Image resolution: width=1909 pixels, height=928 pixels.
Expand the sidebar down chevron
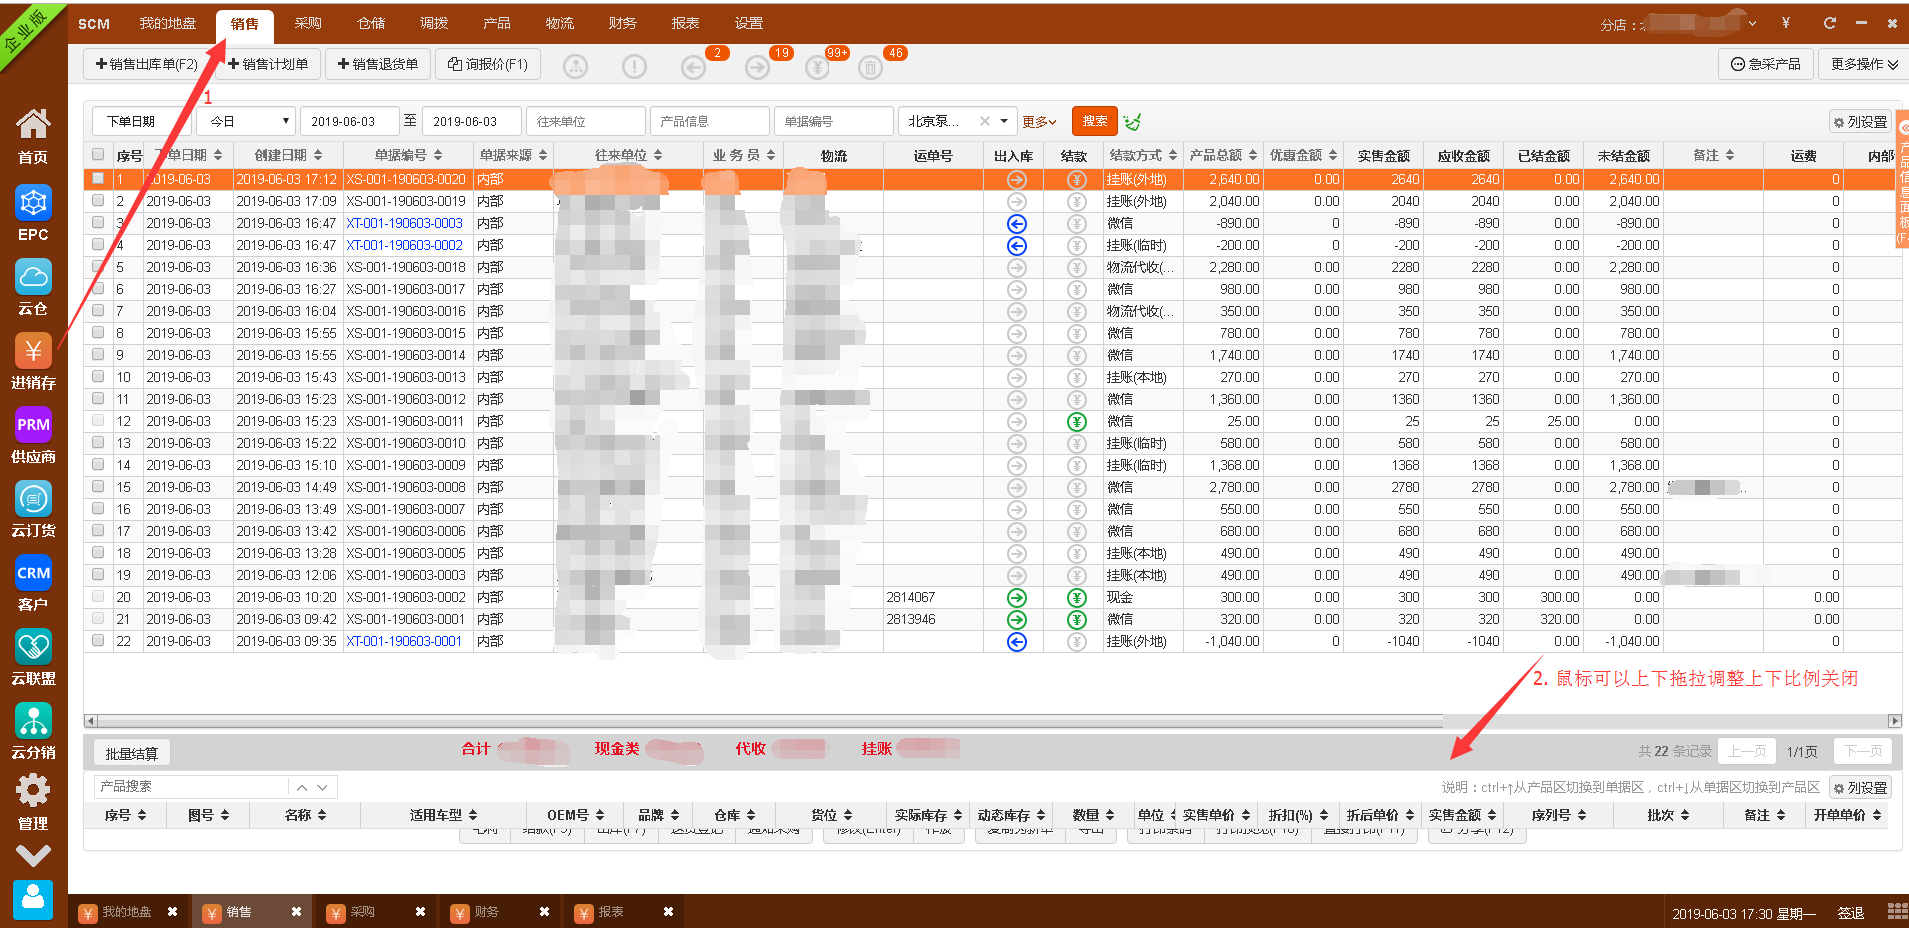[x=33, y=855]
